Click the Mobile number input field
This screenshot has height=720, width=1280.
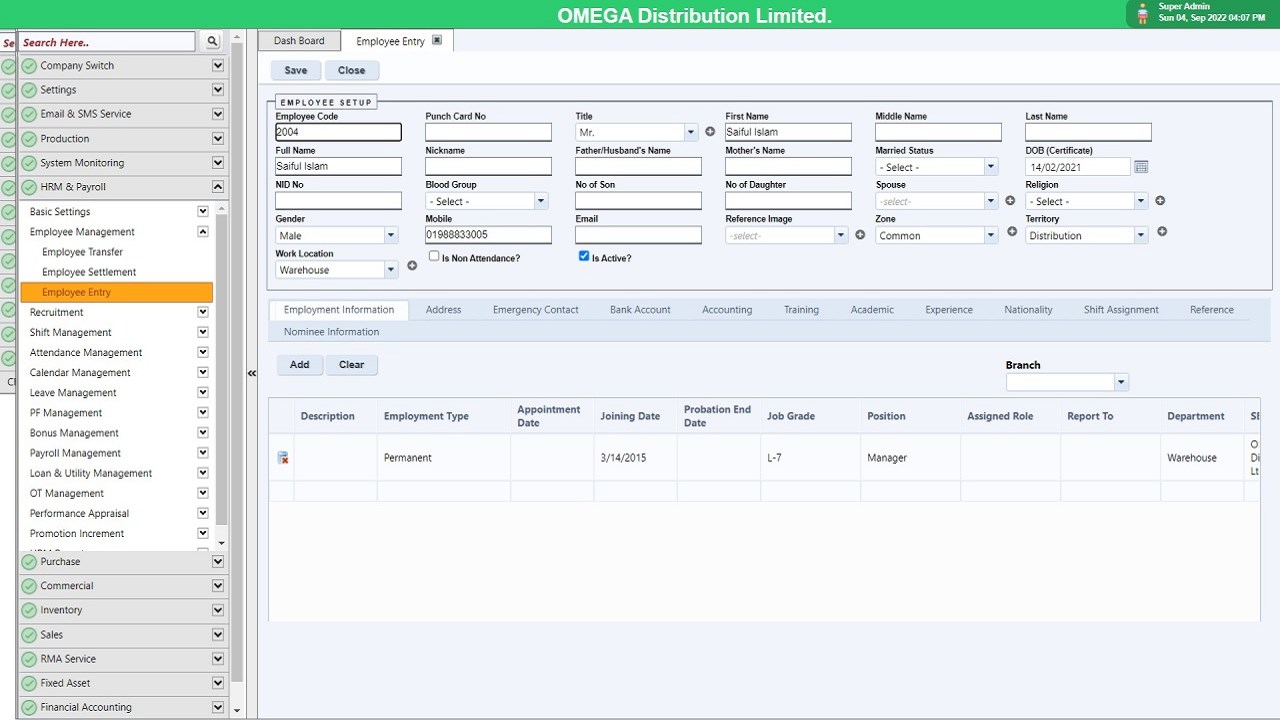click(488, 235)
